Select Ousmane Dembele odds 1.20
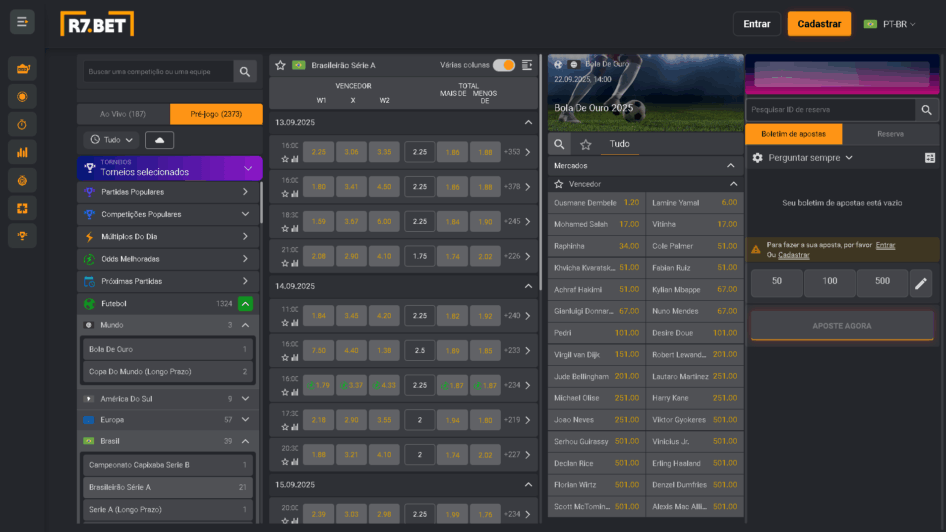946x532 pixels. (597, 203)
